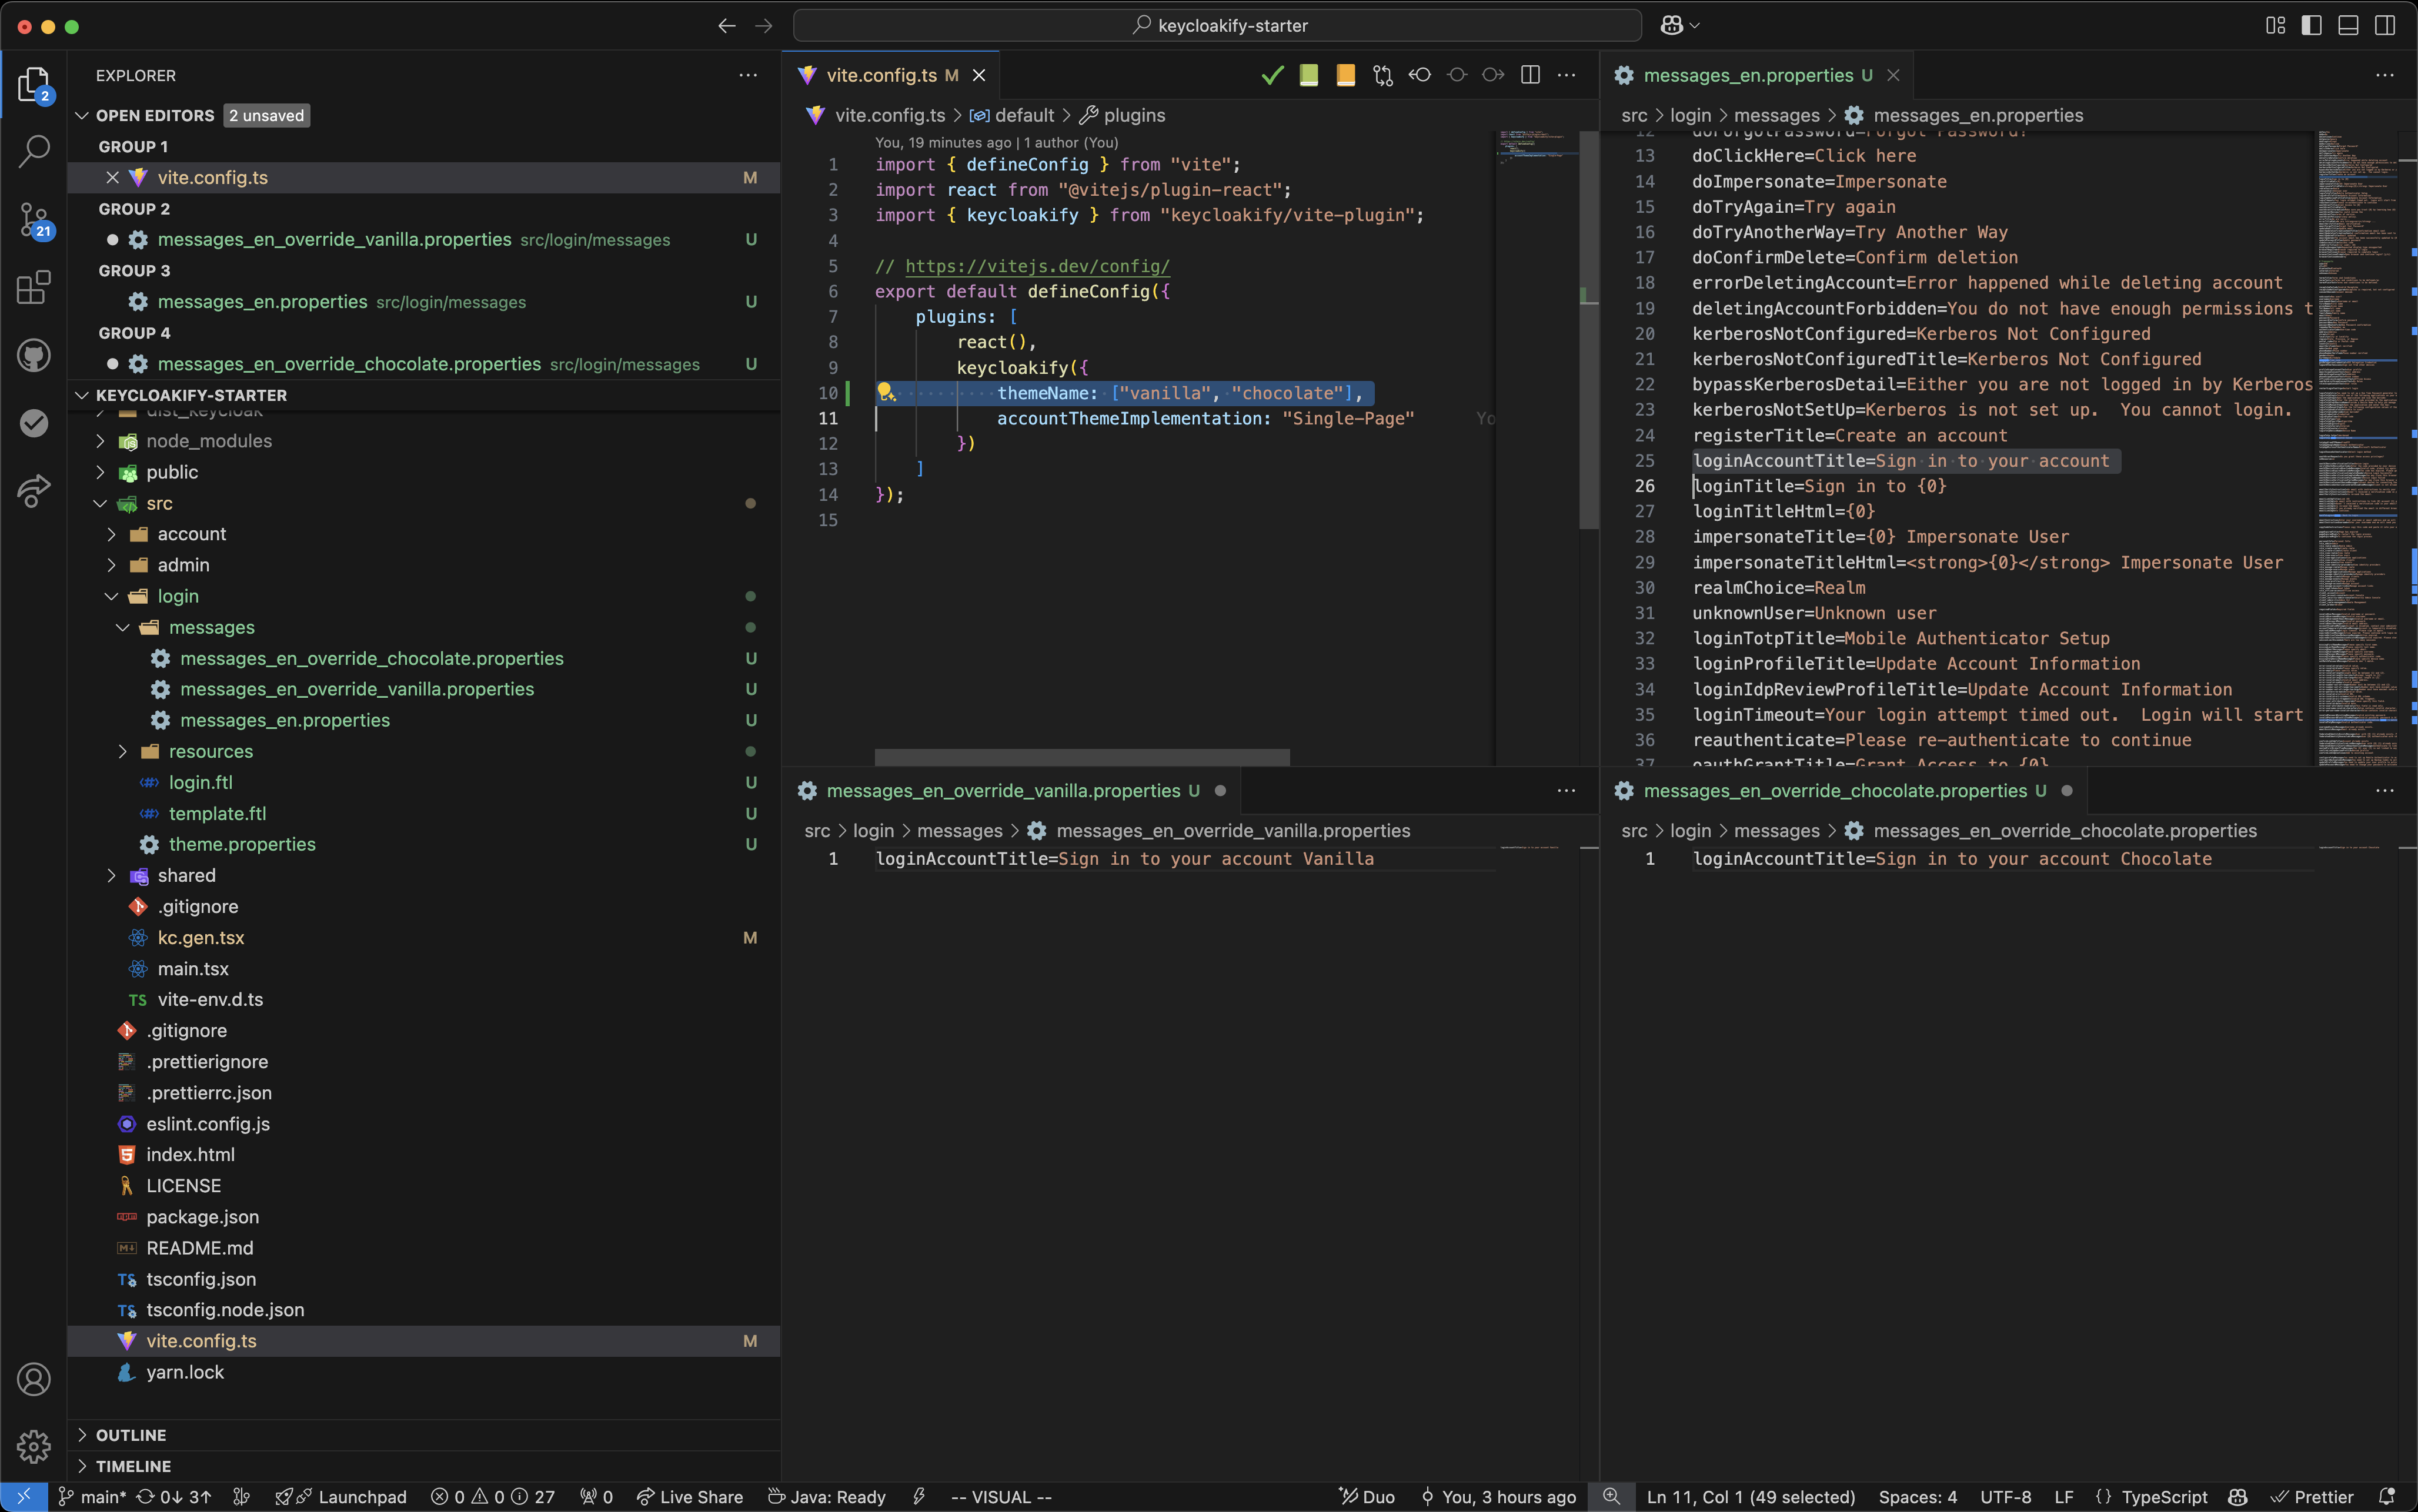Split the editor using the split icon
Viewport: 2418px width, 1512px height.
coord(1530,75)
